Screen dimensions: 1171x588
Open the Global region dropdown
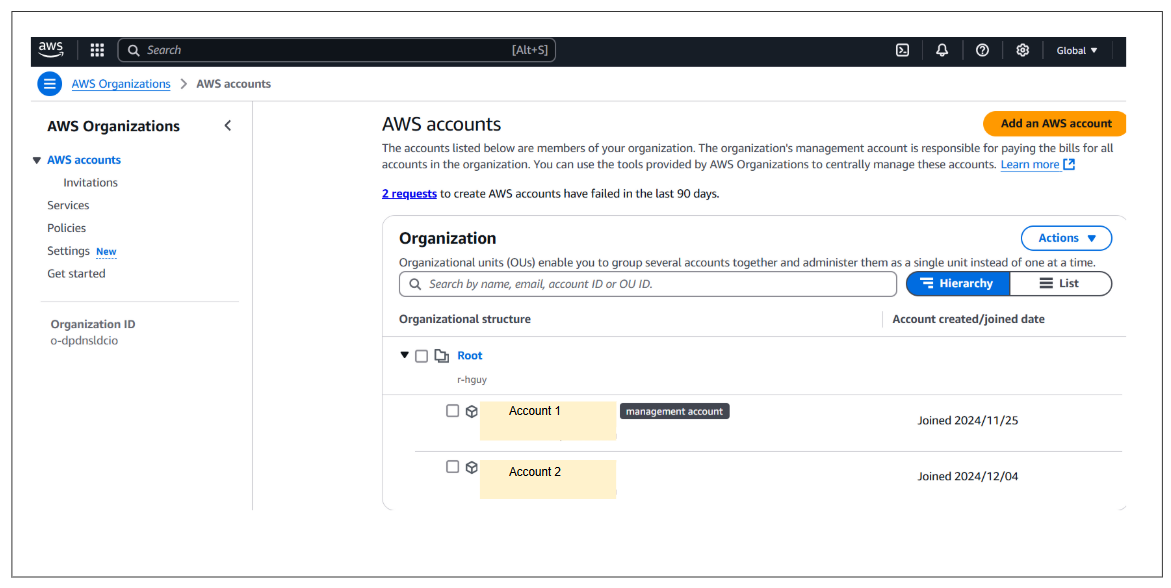[1077, 49]
